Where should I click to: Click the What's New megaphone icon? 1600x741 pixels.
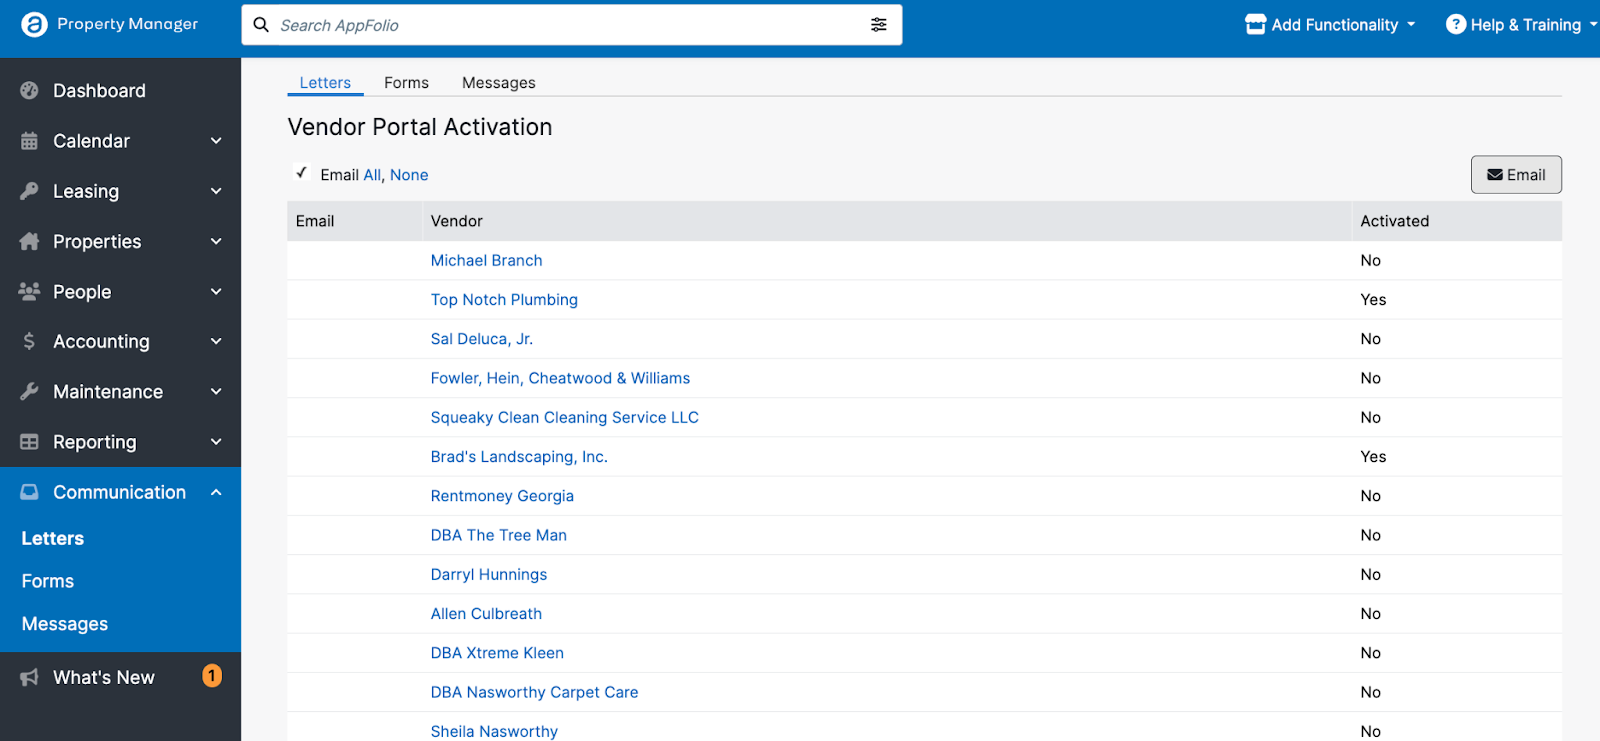(29, 677)
